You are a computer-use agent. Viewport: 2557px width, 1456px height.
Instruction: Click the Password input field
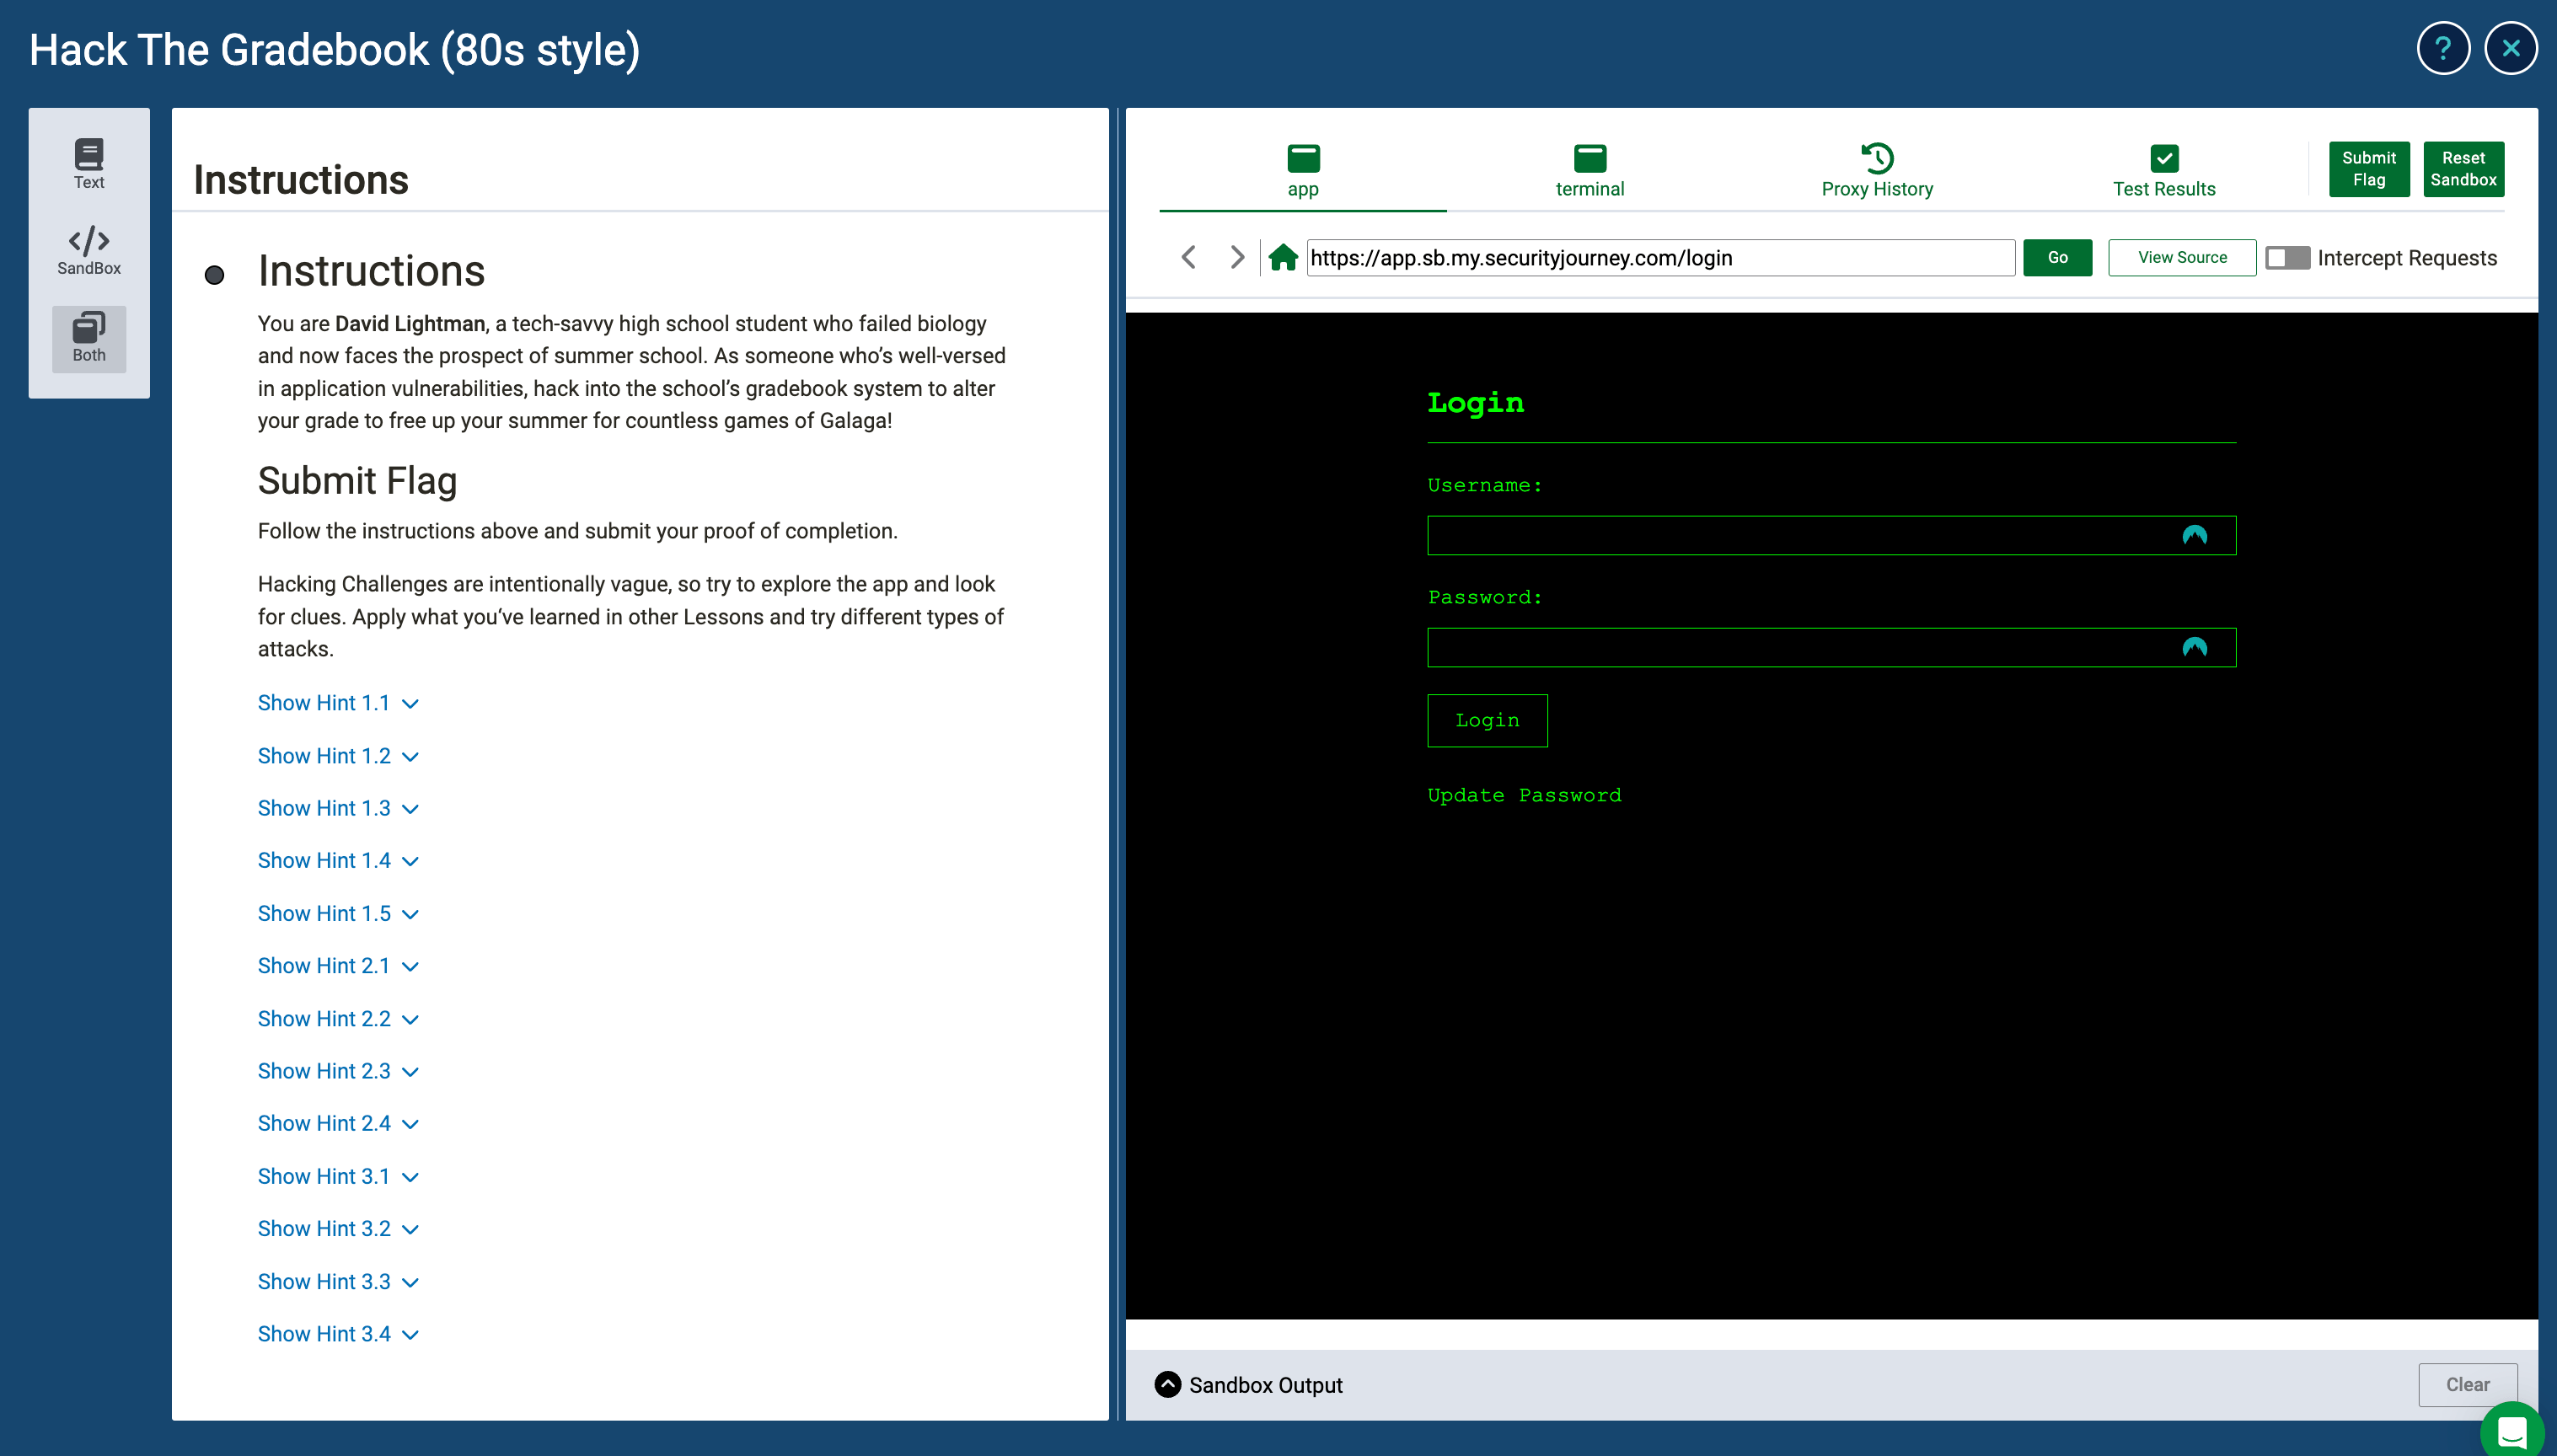[1800, 648]
